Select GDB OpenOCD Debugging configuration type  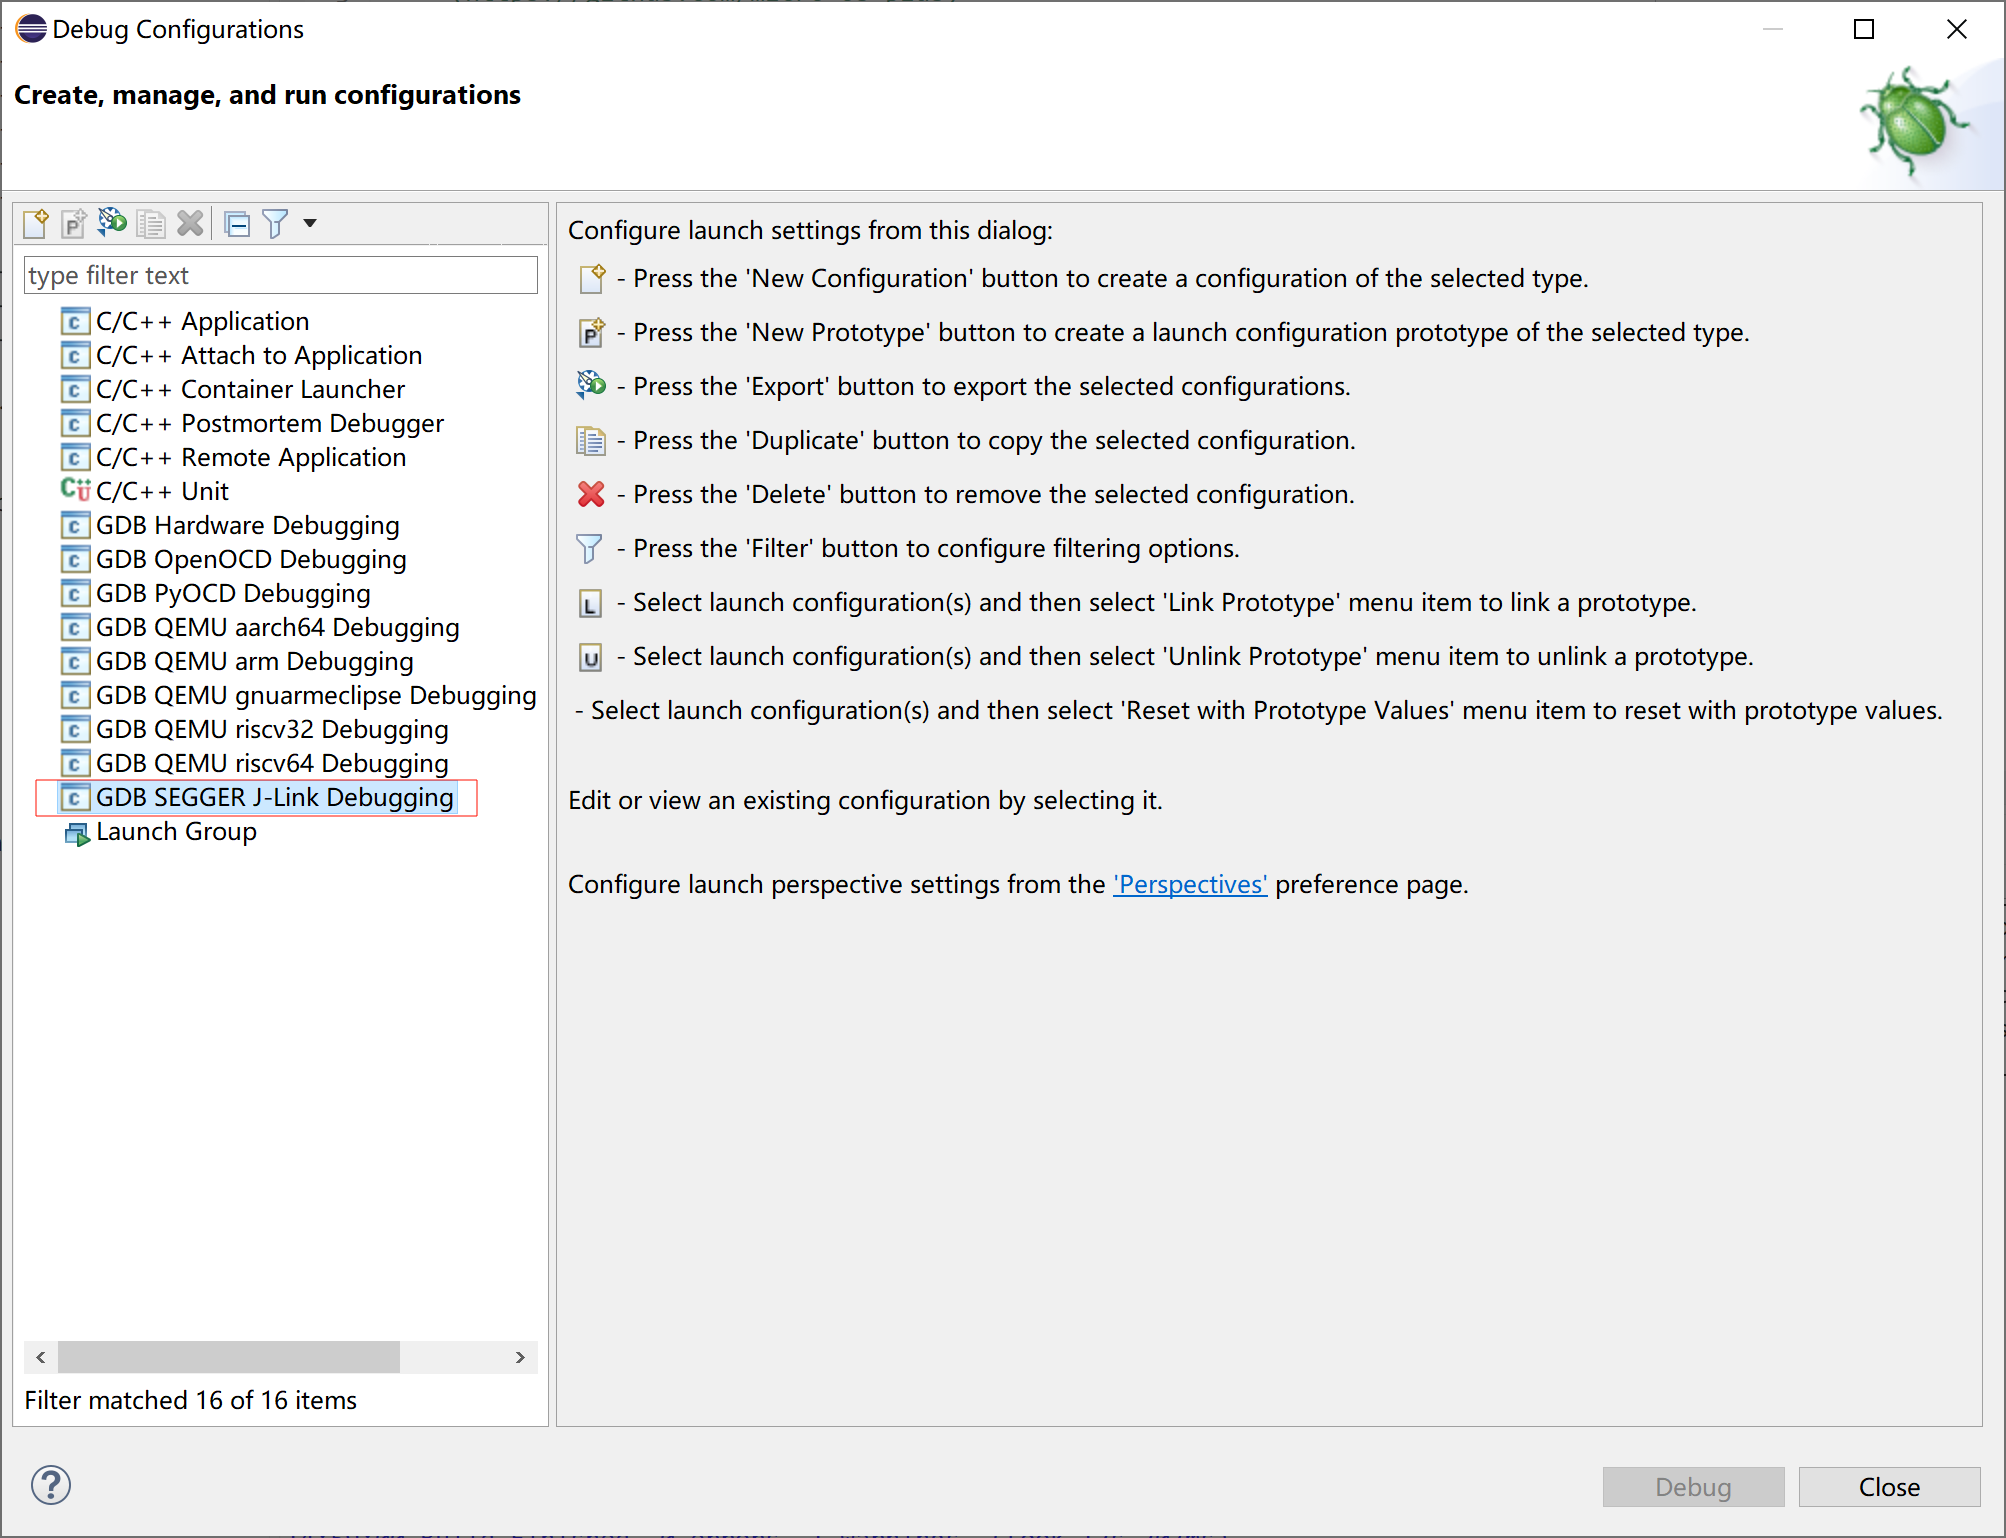coord(251,559)
